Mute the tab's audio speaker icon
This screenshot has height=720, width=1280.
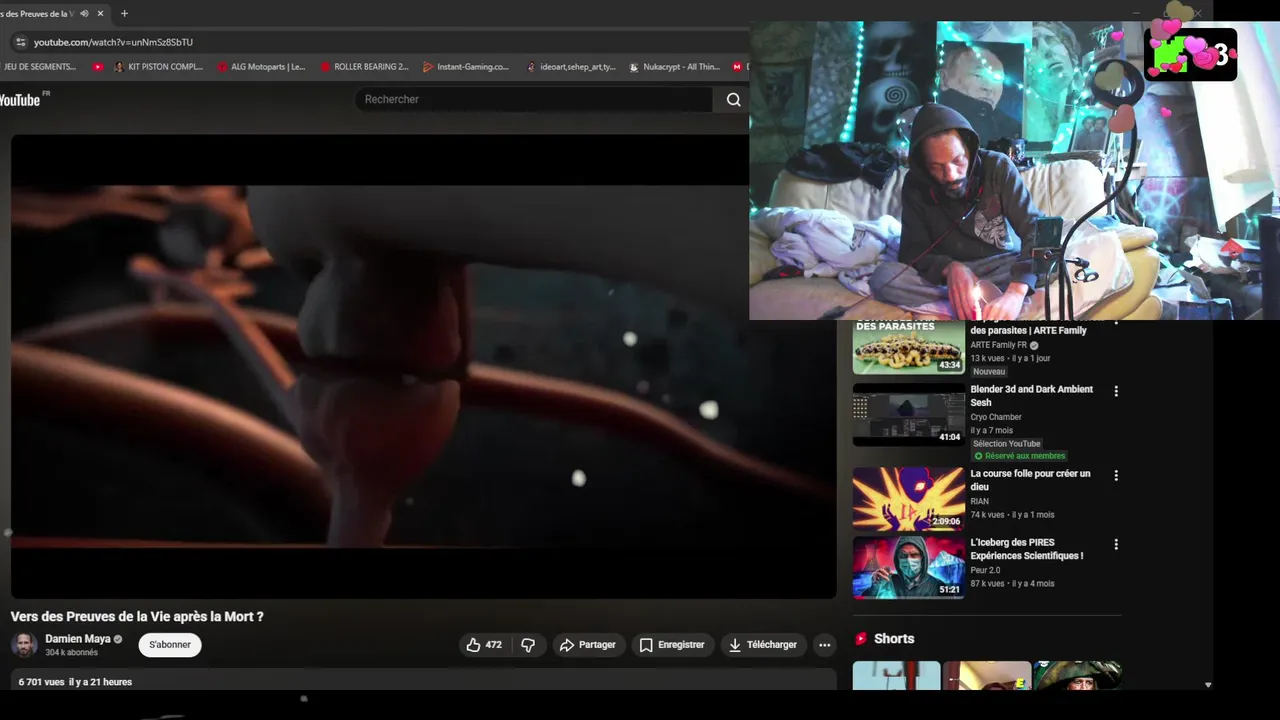click(84, 14)
